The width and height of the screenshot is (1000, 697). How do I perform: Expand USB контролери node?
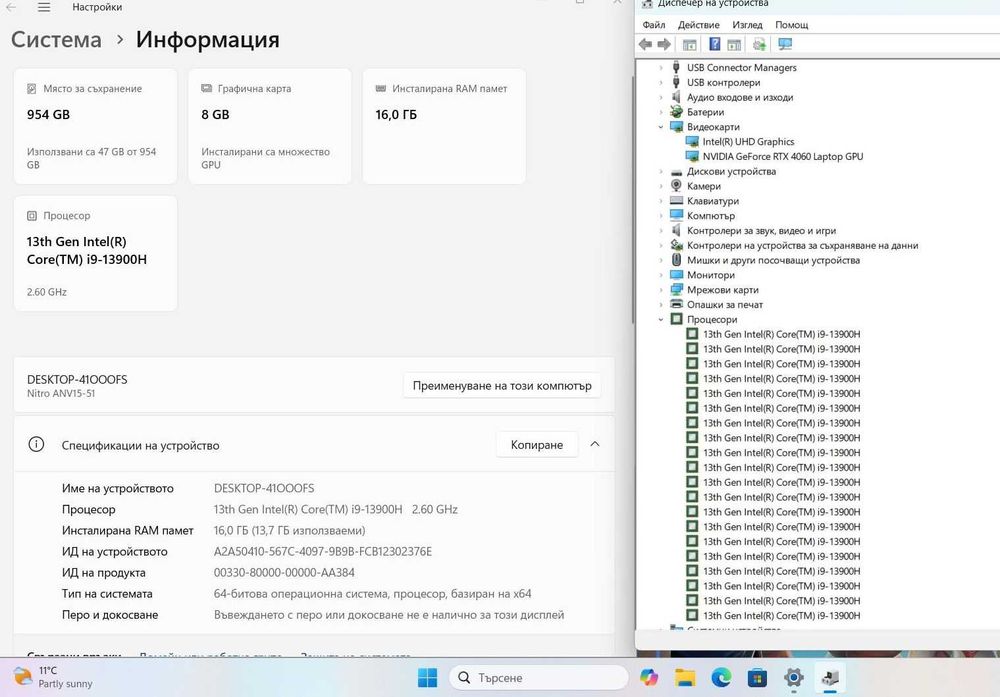pos(661,82)
